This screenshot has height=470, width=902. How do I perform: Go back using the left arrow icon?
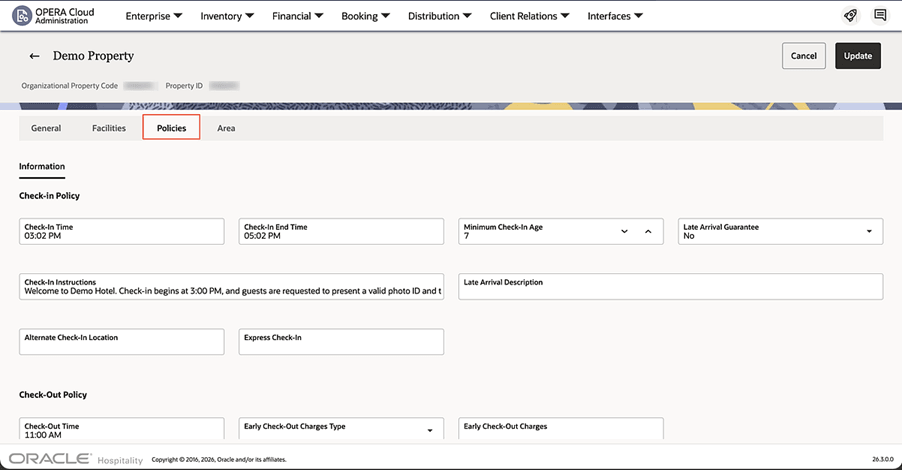click(35, 56)
